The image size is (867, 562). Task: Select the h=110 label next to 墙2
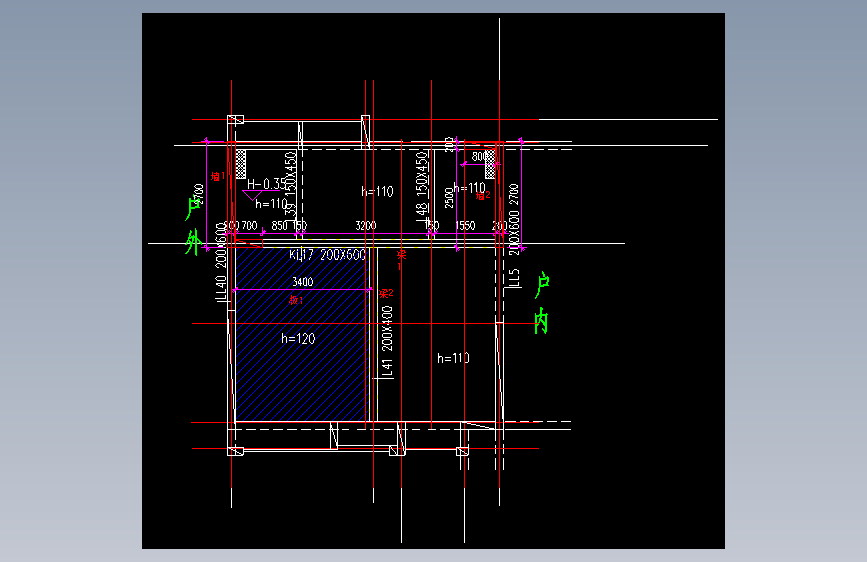[x=469, y=188]
